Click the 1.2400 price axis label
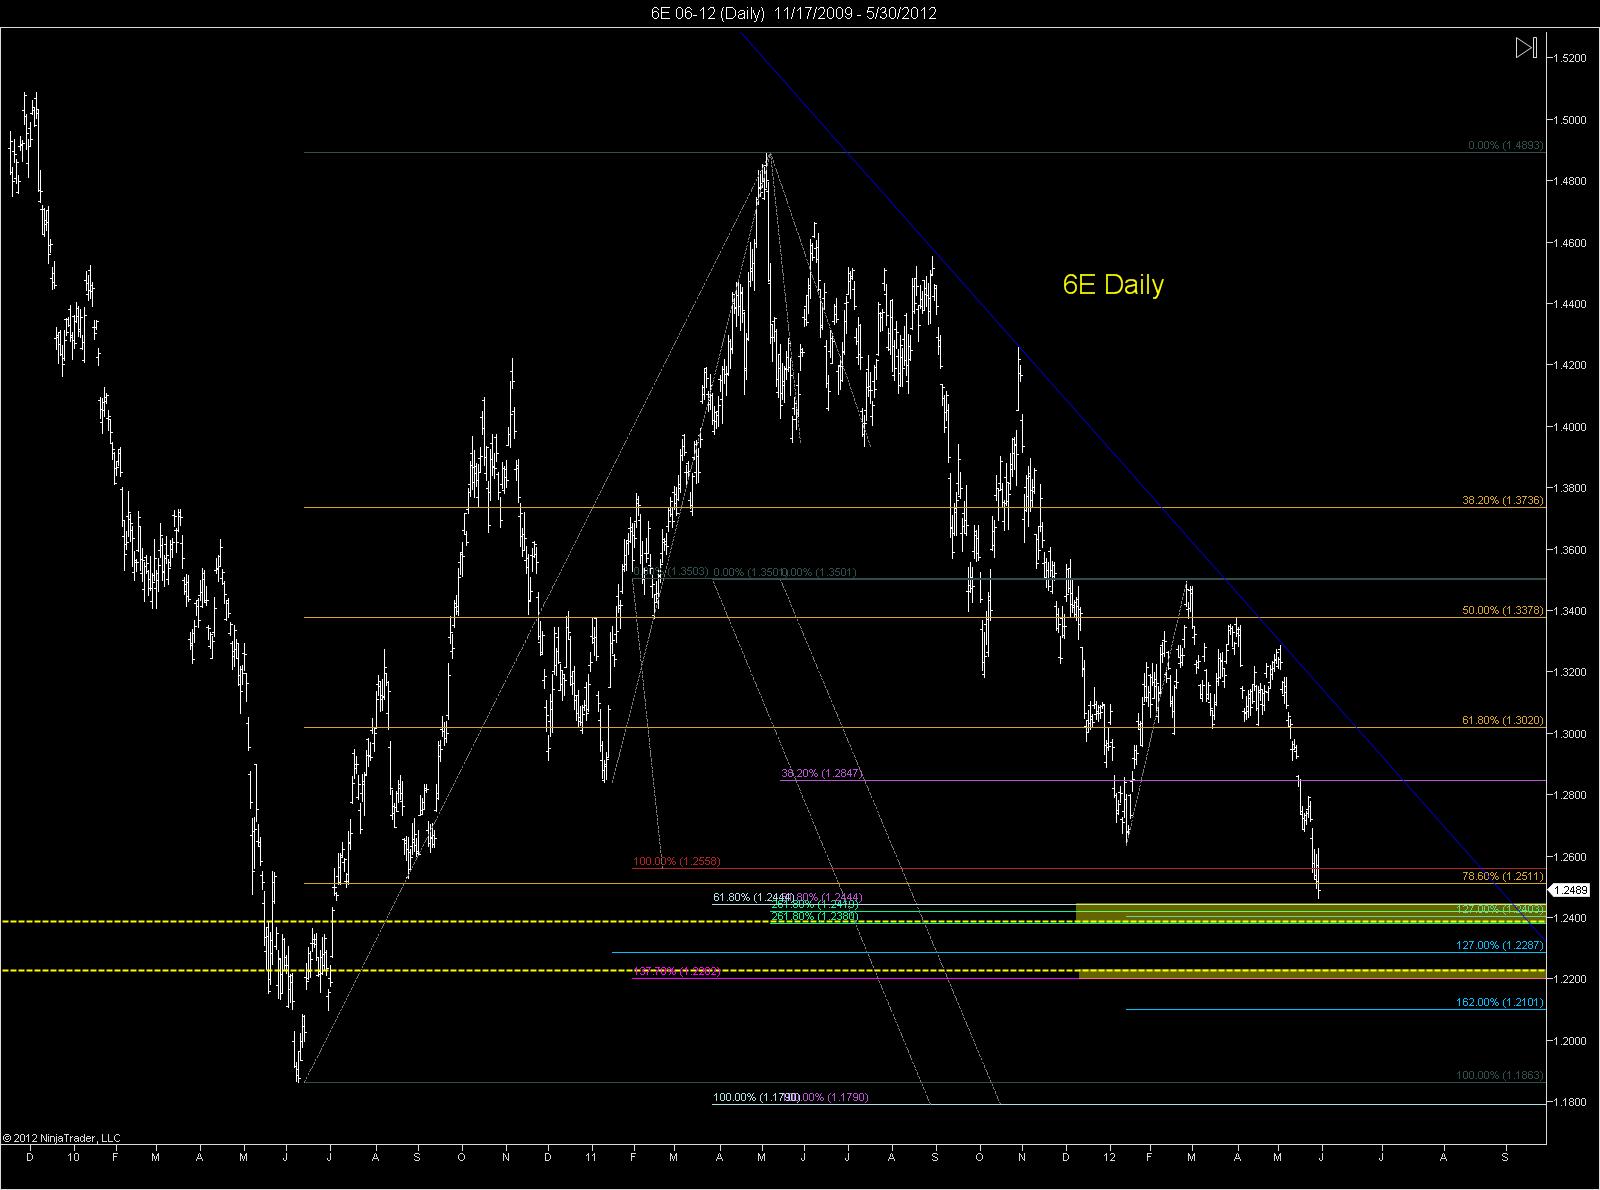1600x1190 pixels. pyautogui.click(x=1569, y=918)
